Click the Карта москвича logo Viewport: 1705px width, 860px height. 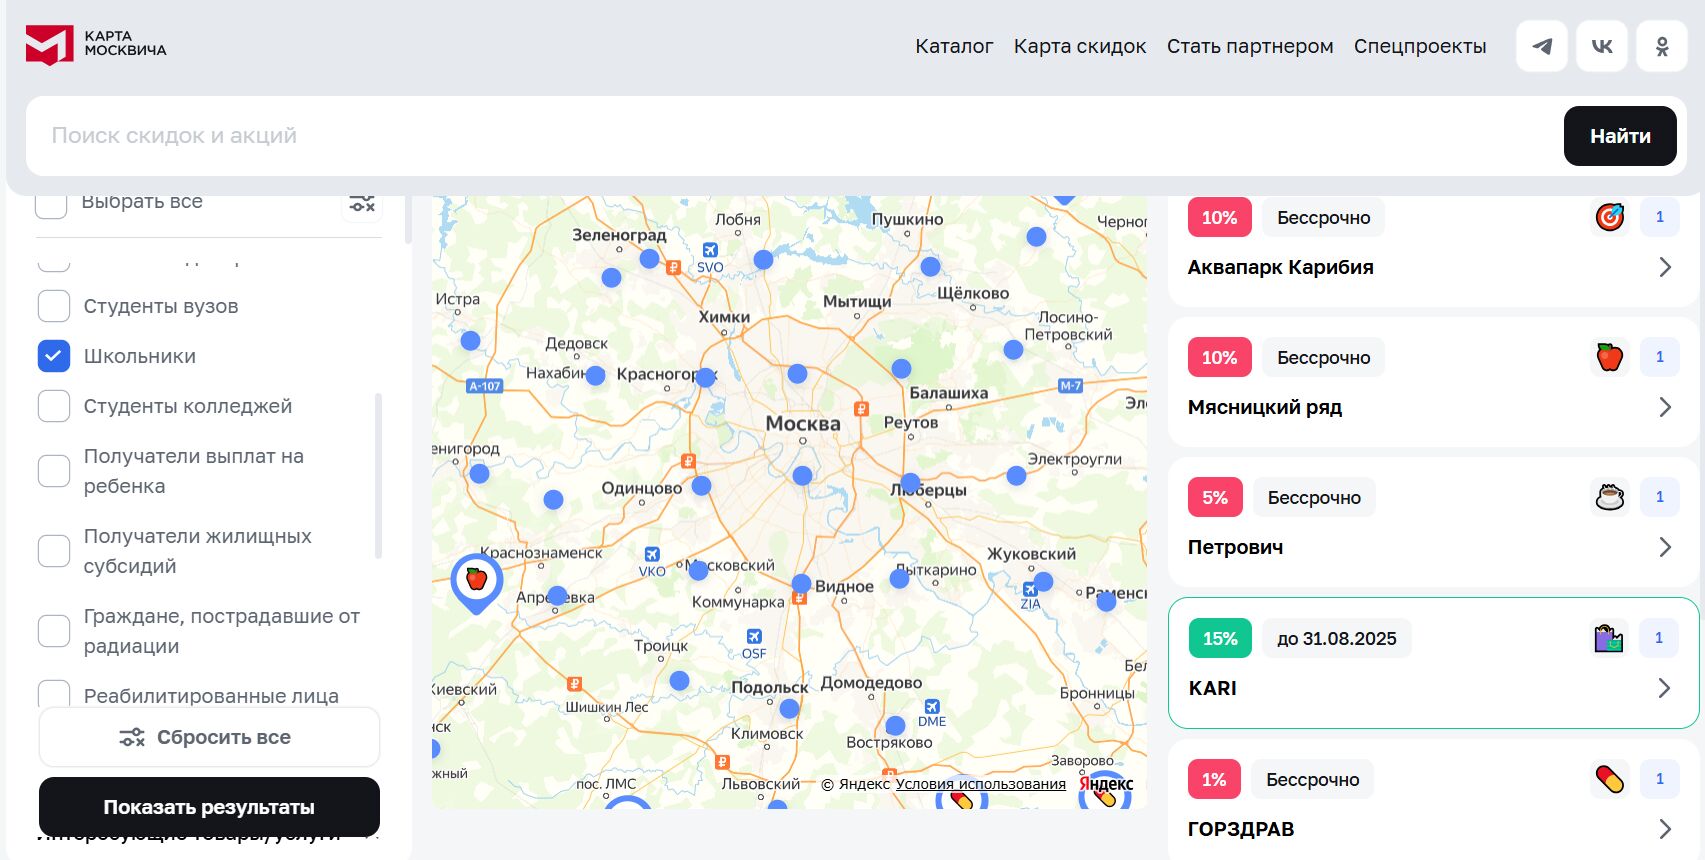pos(96,44)
